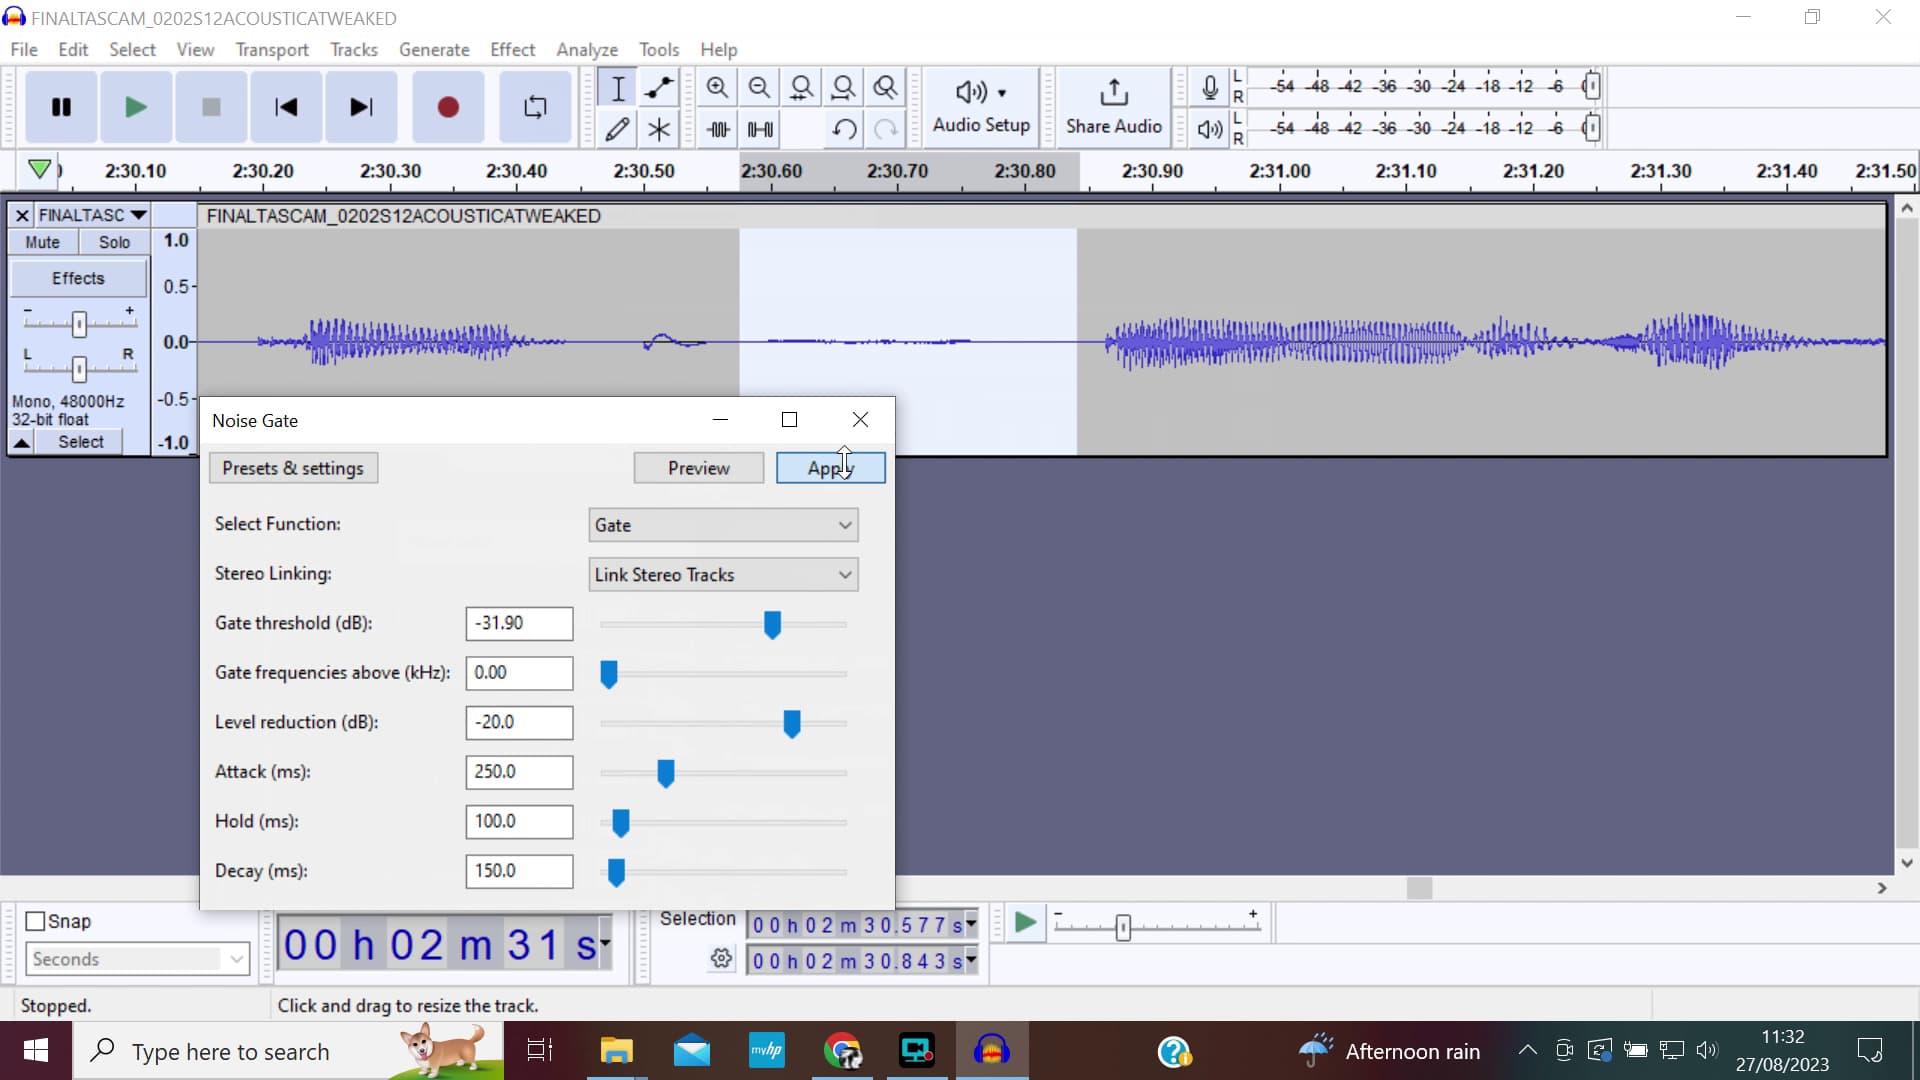
Task: Open the Generate menu
Action: point(434,49)
